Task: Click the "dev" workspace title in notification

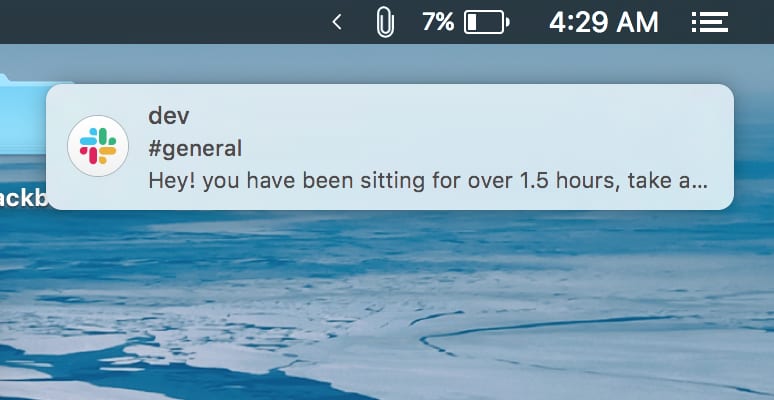Action: pos(168,116)
